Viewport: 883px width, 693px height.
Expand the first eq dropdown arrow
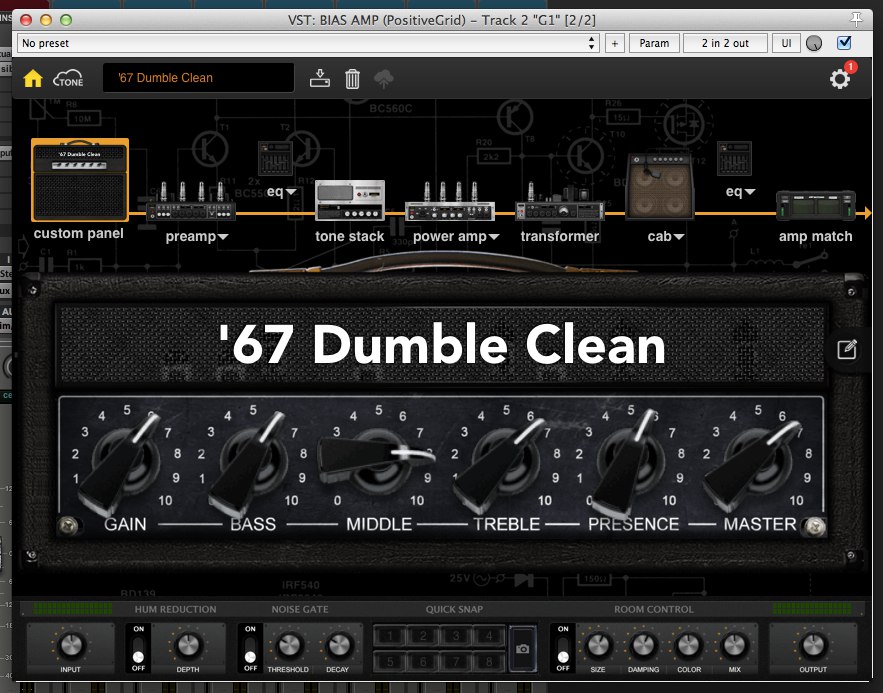(291, 192)
